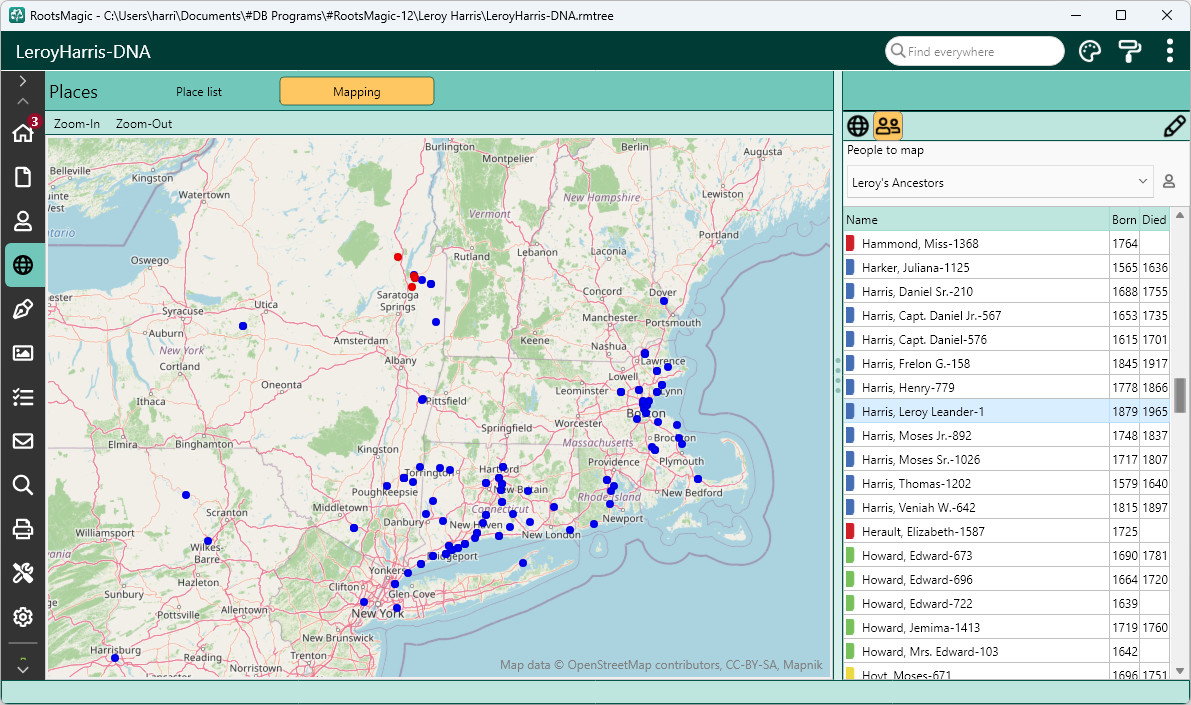
Task: Select Hammond, Miss-1368 in the list
Action: 1006,244
